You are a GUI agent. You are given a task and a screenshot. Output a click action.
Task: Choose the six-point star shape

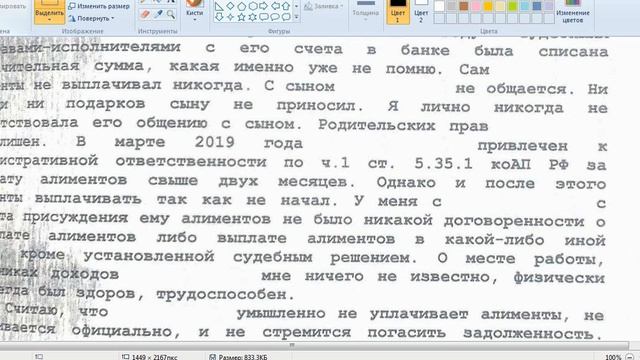tap(253, 17)
